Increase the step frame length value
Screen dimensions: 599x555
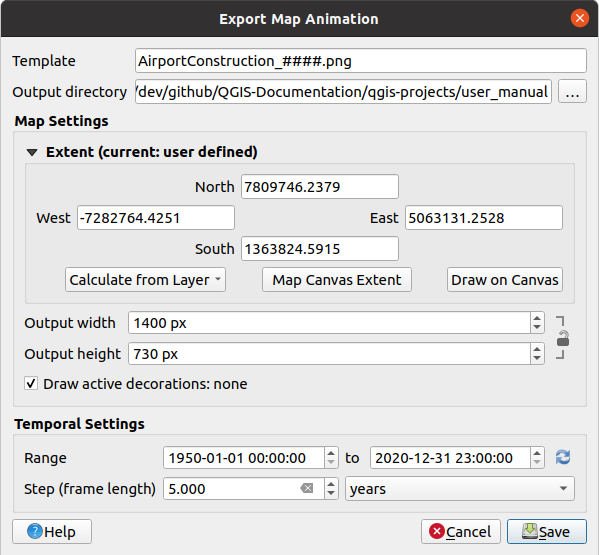[x=331, y=484]
